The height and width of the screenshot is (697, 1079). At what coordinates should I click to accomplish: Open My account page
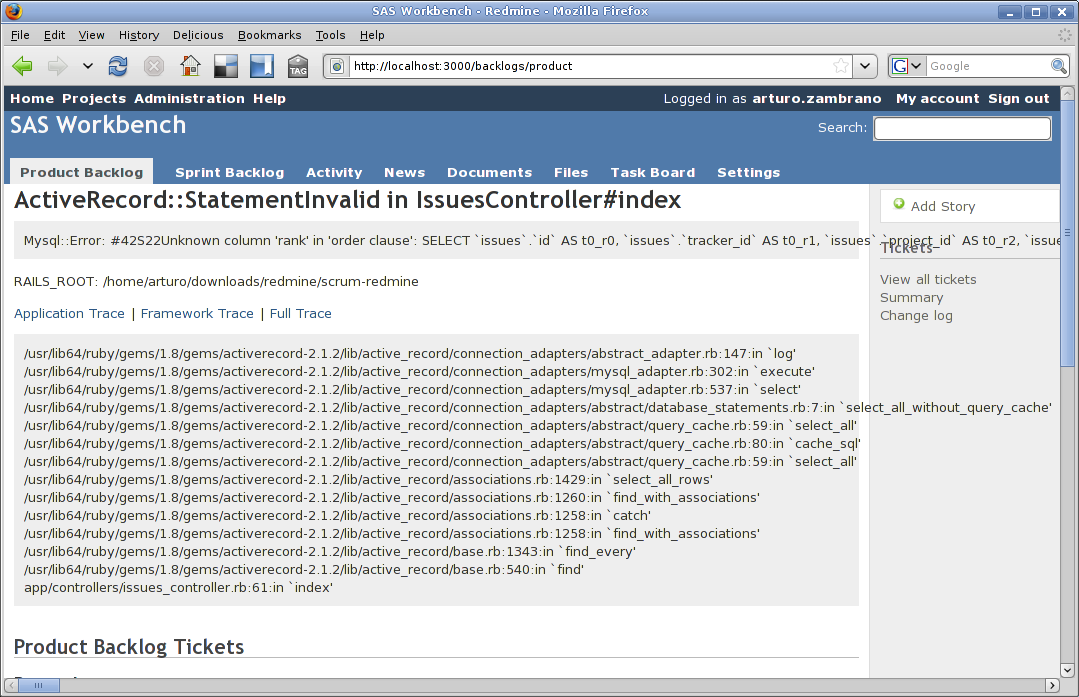tap(937, 98)
